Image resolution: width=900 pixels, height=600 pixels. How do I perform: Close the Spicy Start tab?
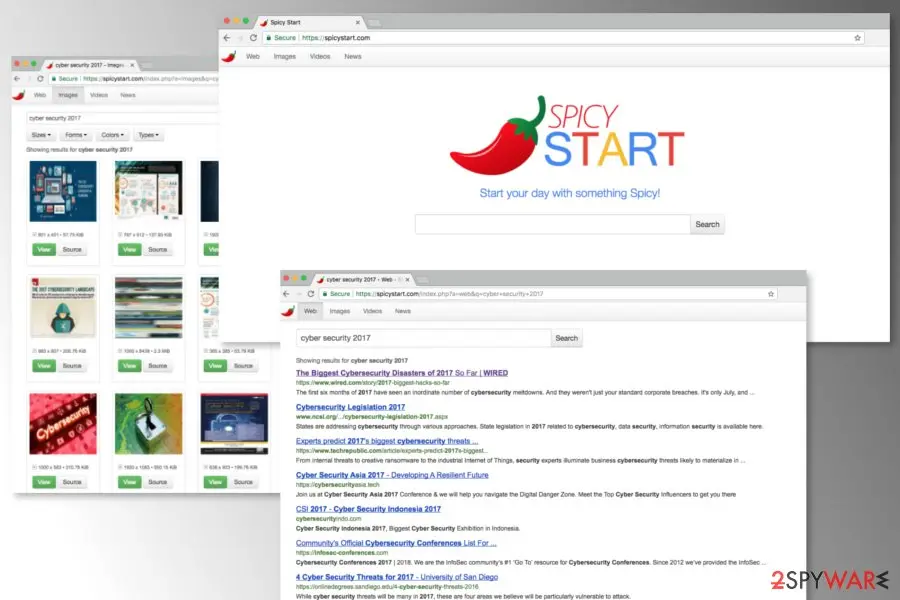click(x=358, y=22)
